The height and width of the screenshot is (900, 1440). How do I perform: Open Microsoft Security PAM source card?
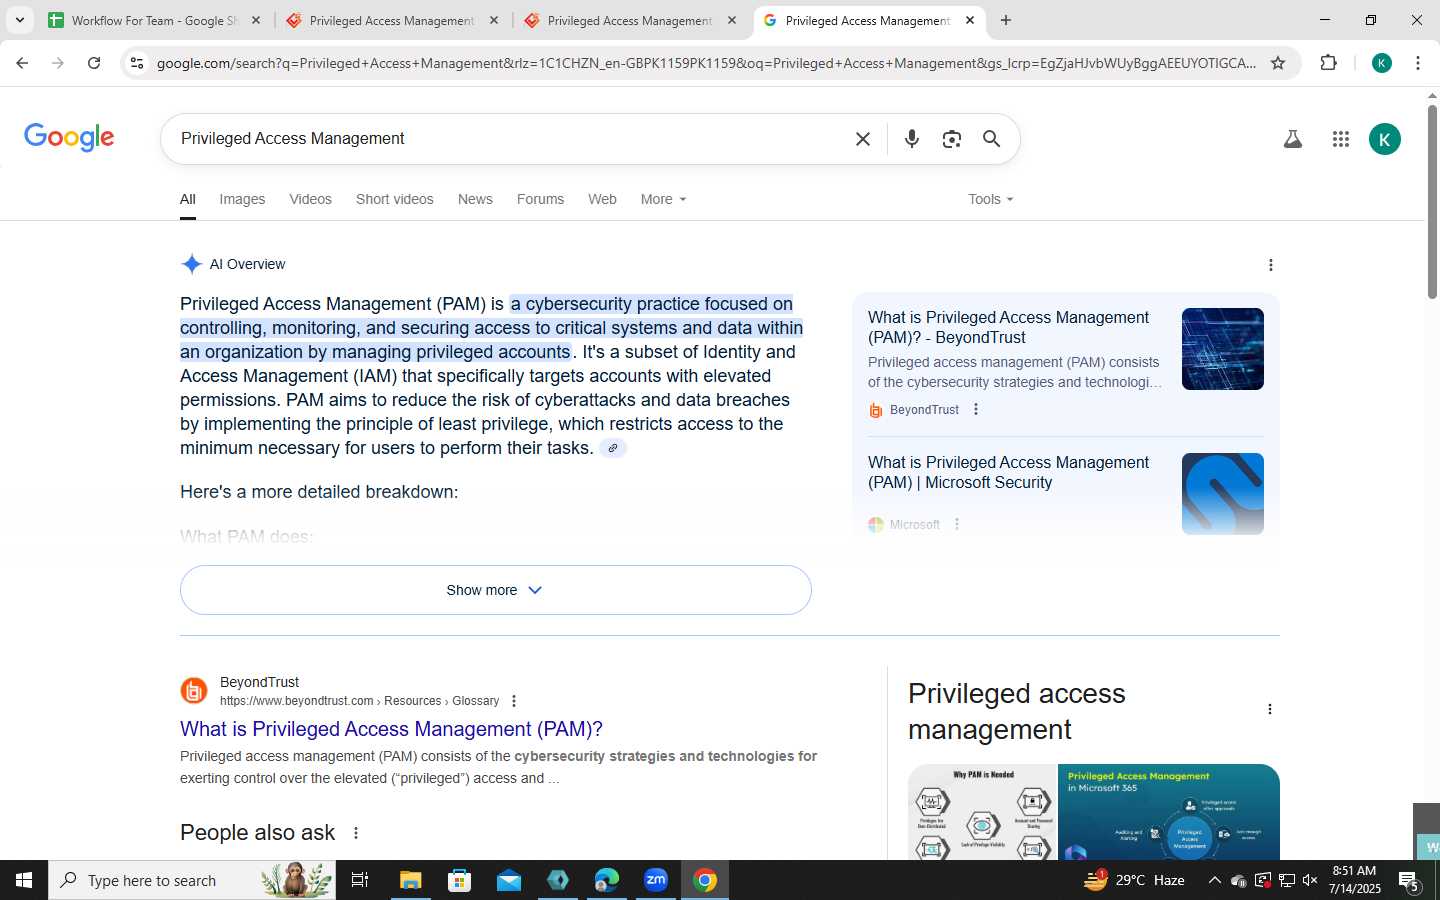click(1008, 472)
